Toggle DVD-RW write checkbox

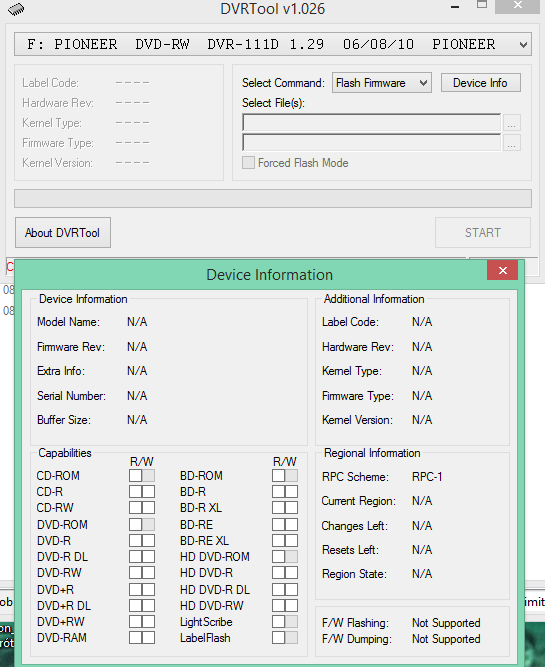[x=148, y=573]
